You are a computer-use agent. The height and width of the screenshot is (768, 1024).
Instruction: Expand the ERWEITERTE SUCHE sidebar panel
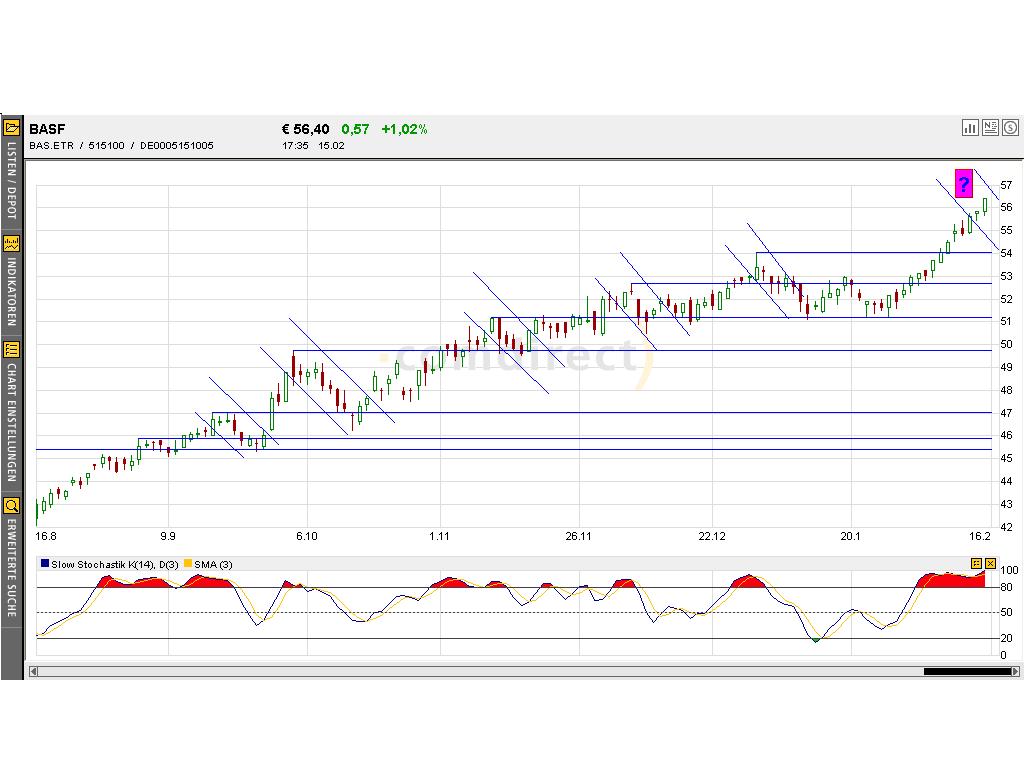pos(12,567)
